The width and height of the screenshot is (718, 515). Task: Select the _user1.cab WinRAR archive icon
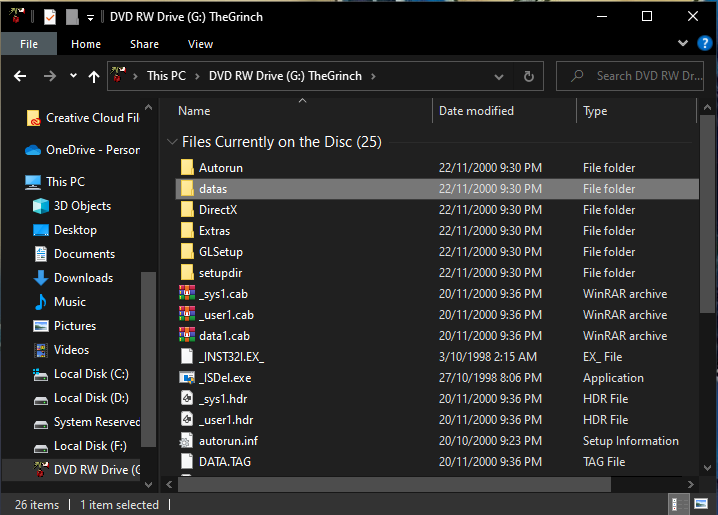(187, 314)
